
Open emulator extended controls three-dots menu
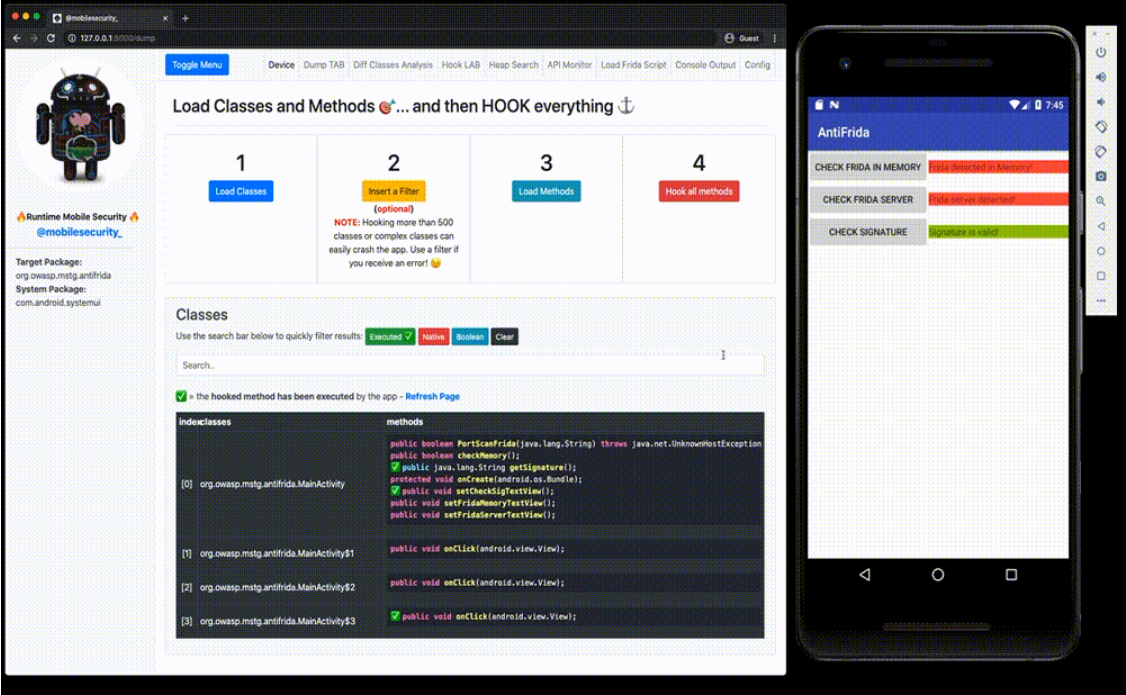(x=1101, y=300)
